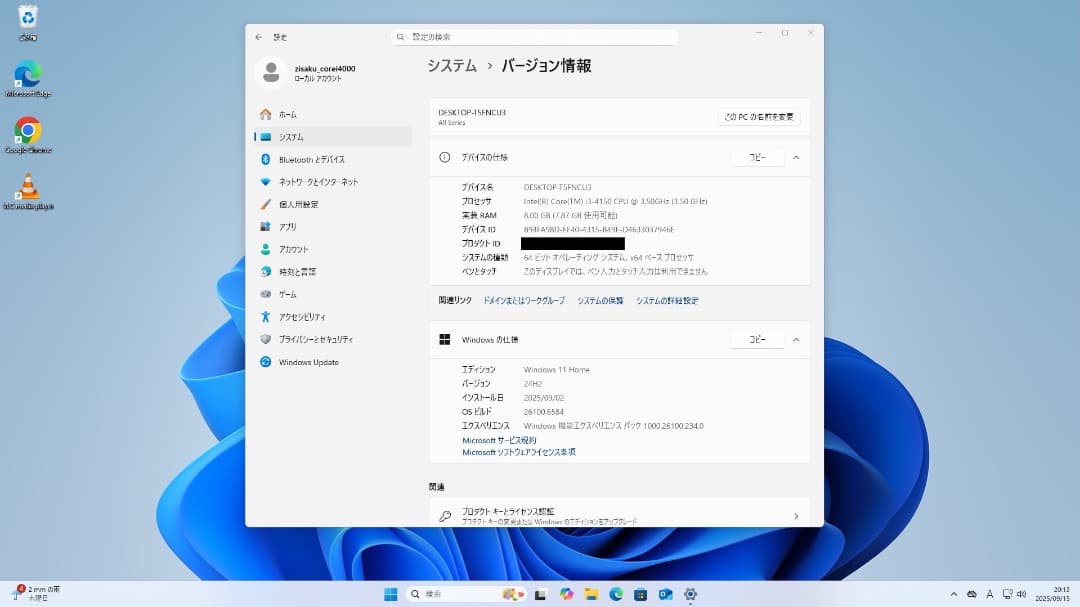1080x607 pixels.
Task: Open the VLC media player desktop shortcut
Action: (x=28, y=192)
